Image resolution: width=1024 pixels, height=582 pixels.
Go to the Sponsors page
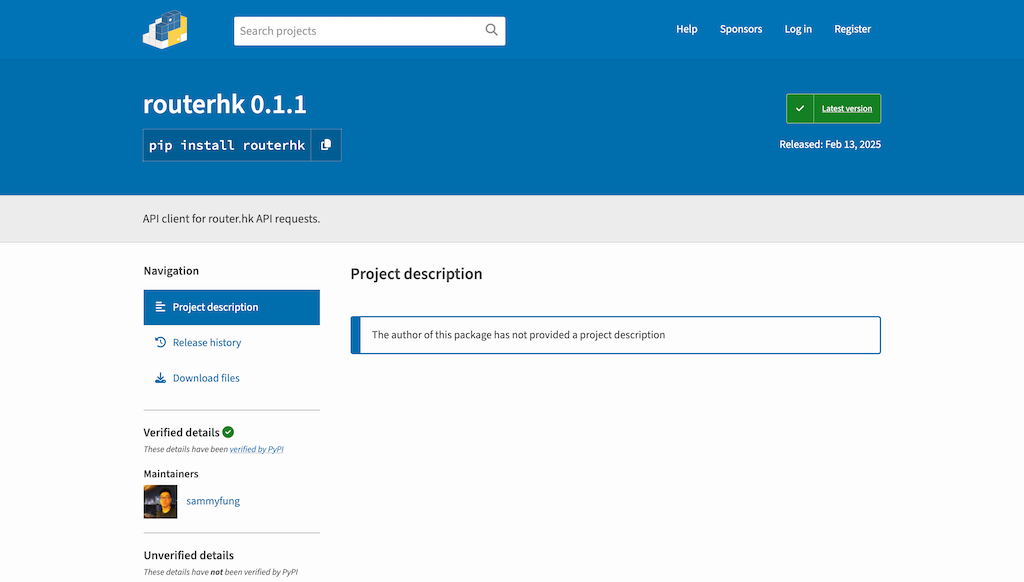point(740,29)
